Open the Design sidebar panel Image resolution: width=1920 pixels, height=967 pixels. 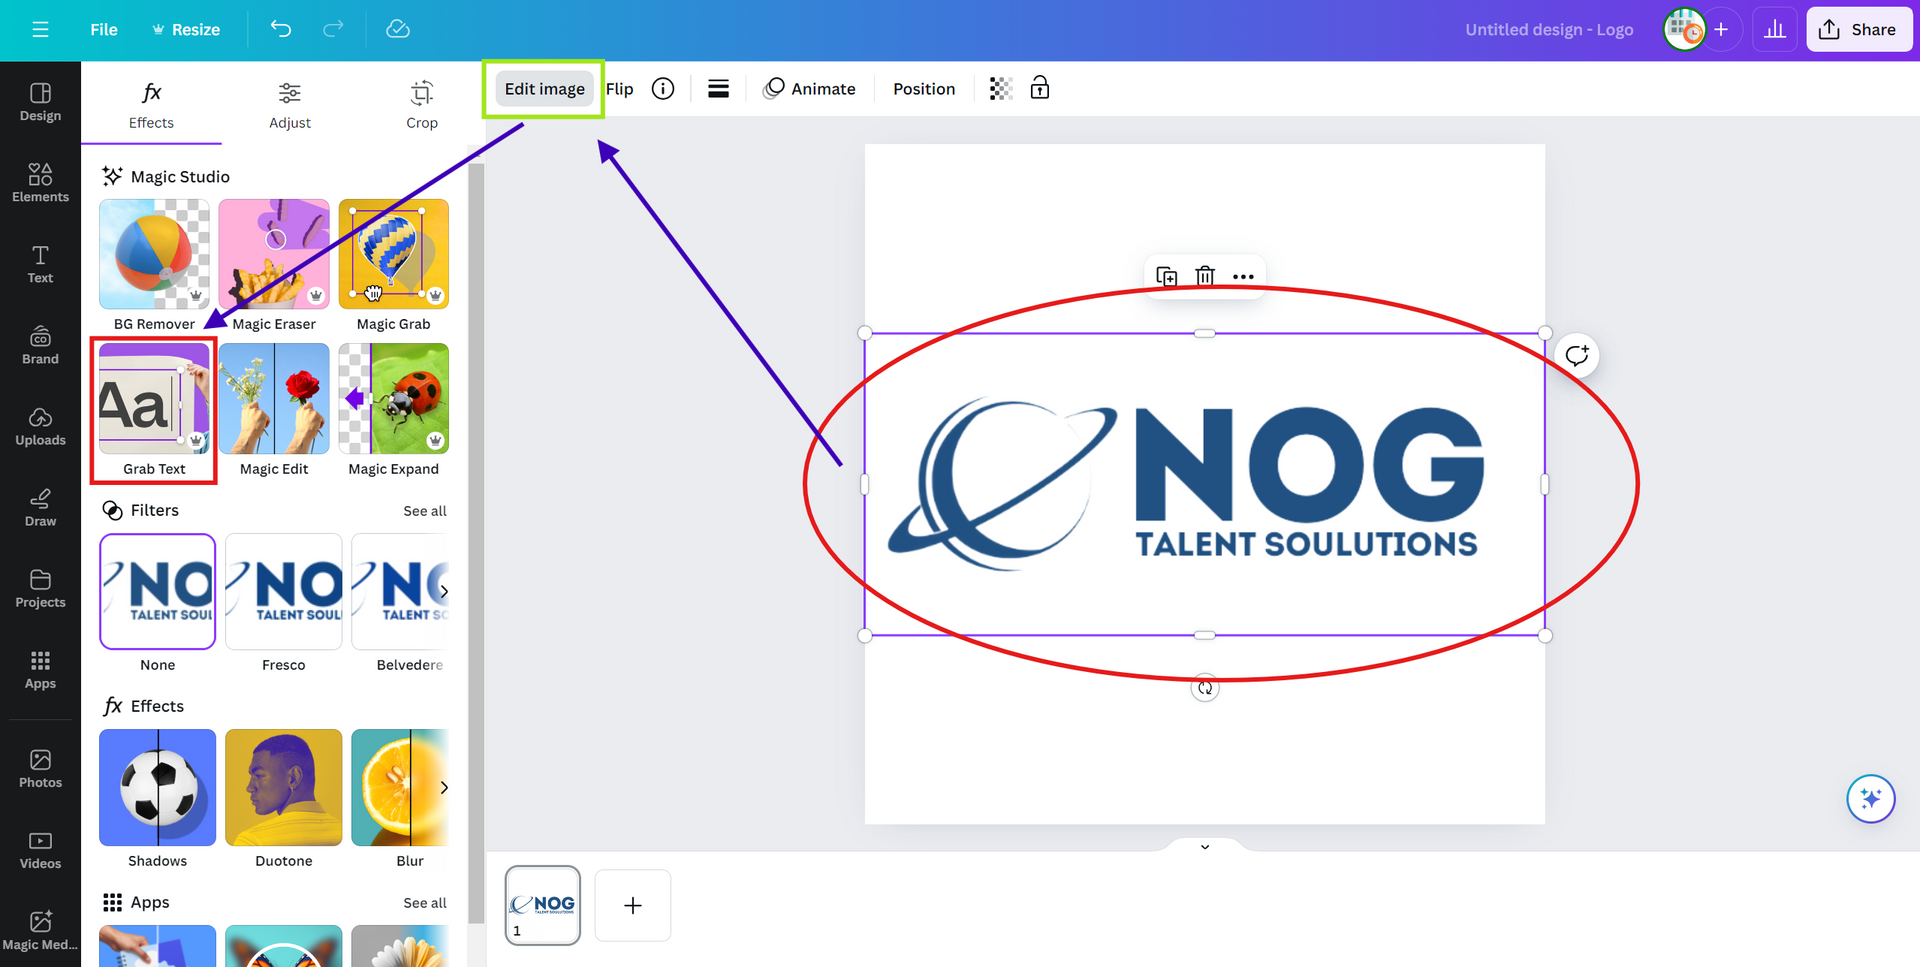pos(40,102)
